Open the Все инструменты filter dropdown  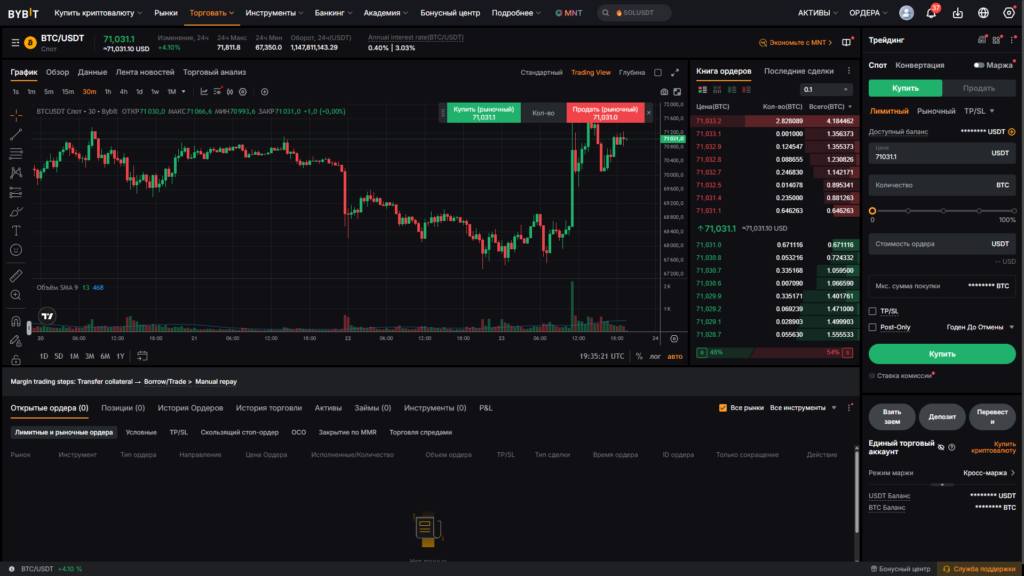804,408
